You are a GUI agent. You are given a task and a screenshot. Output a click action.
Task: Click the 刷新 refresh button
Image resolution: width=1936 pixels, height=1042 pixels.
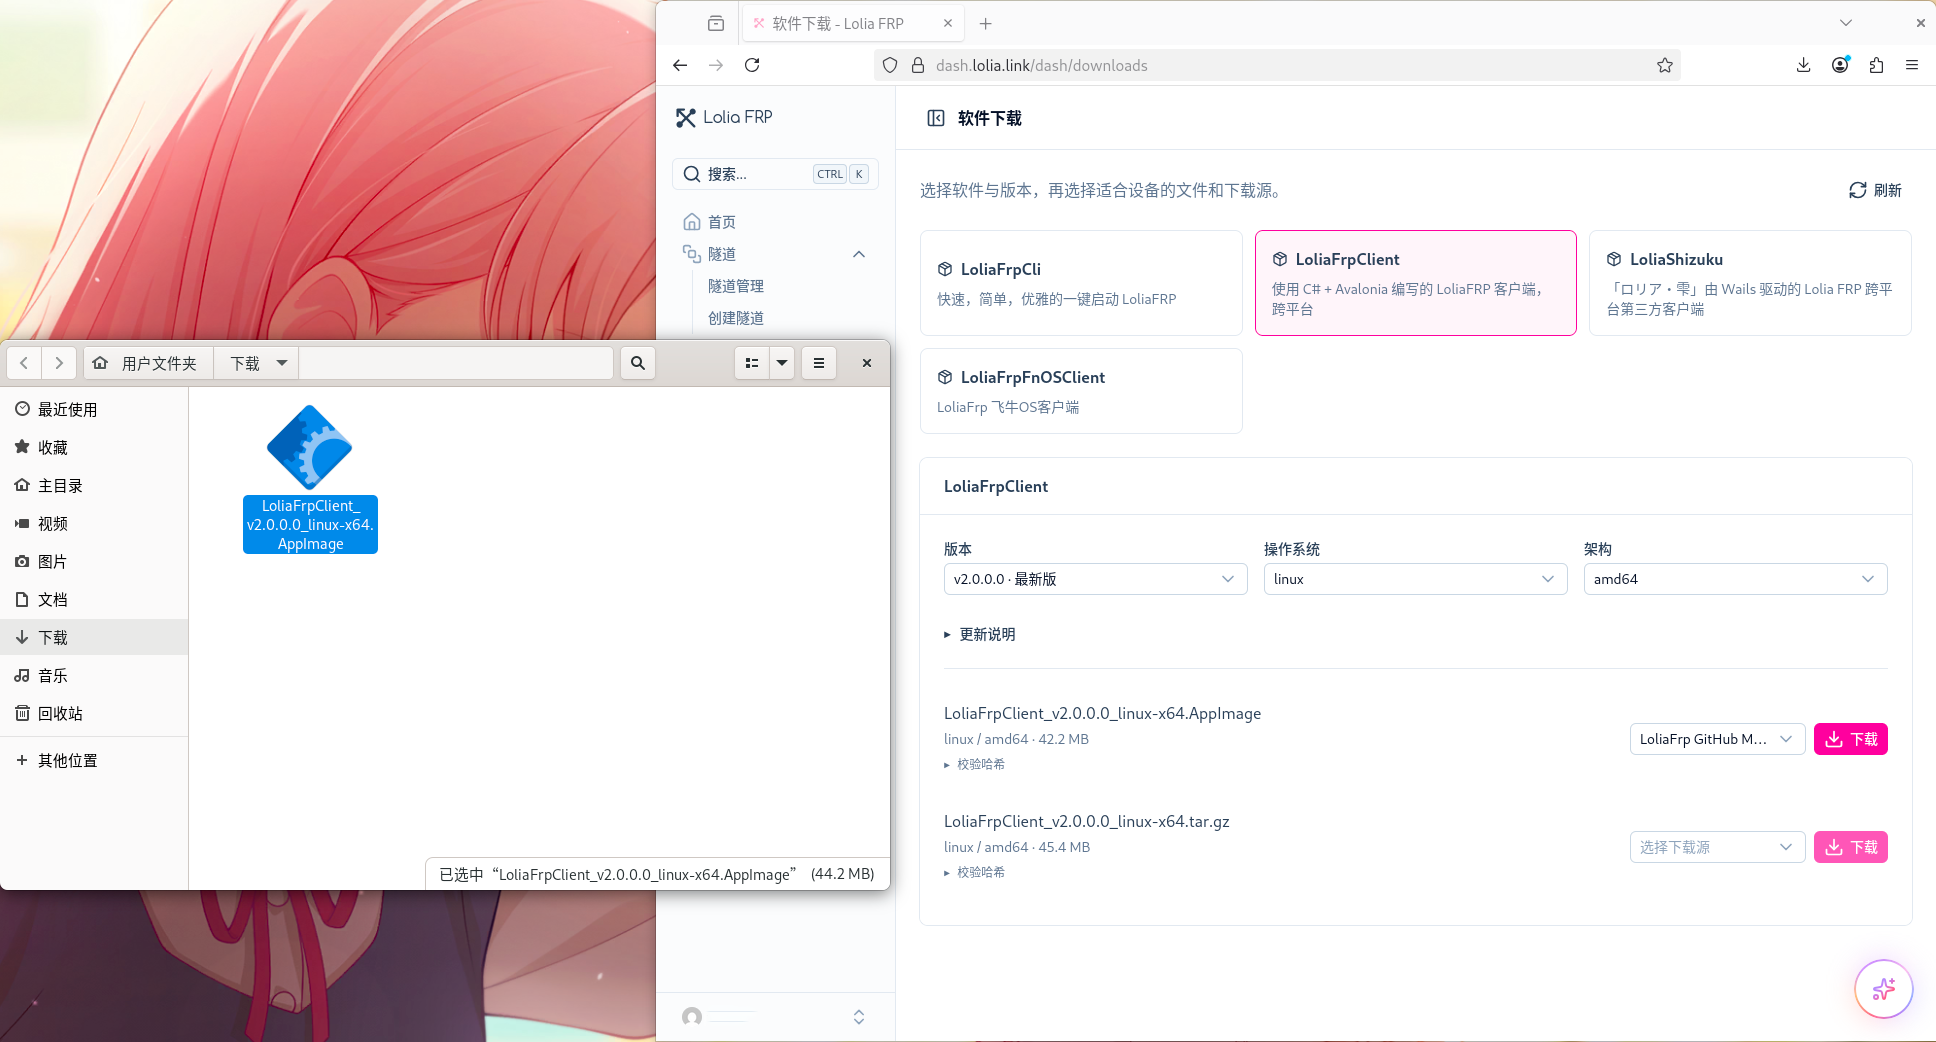(x=1875, y=190)
